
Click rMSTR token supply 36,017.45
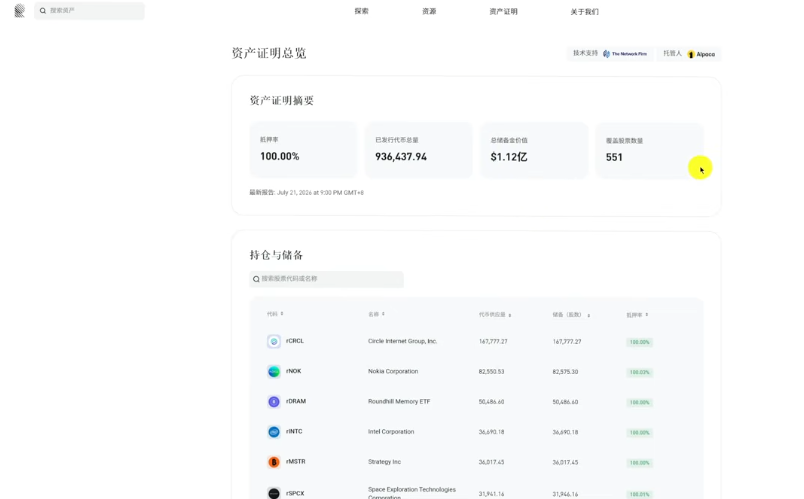pos(491,463)
